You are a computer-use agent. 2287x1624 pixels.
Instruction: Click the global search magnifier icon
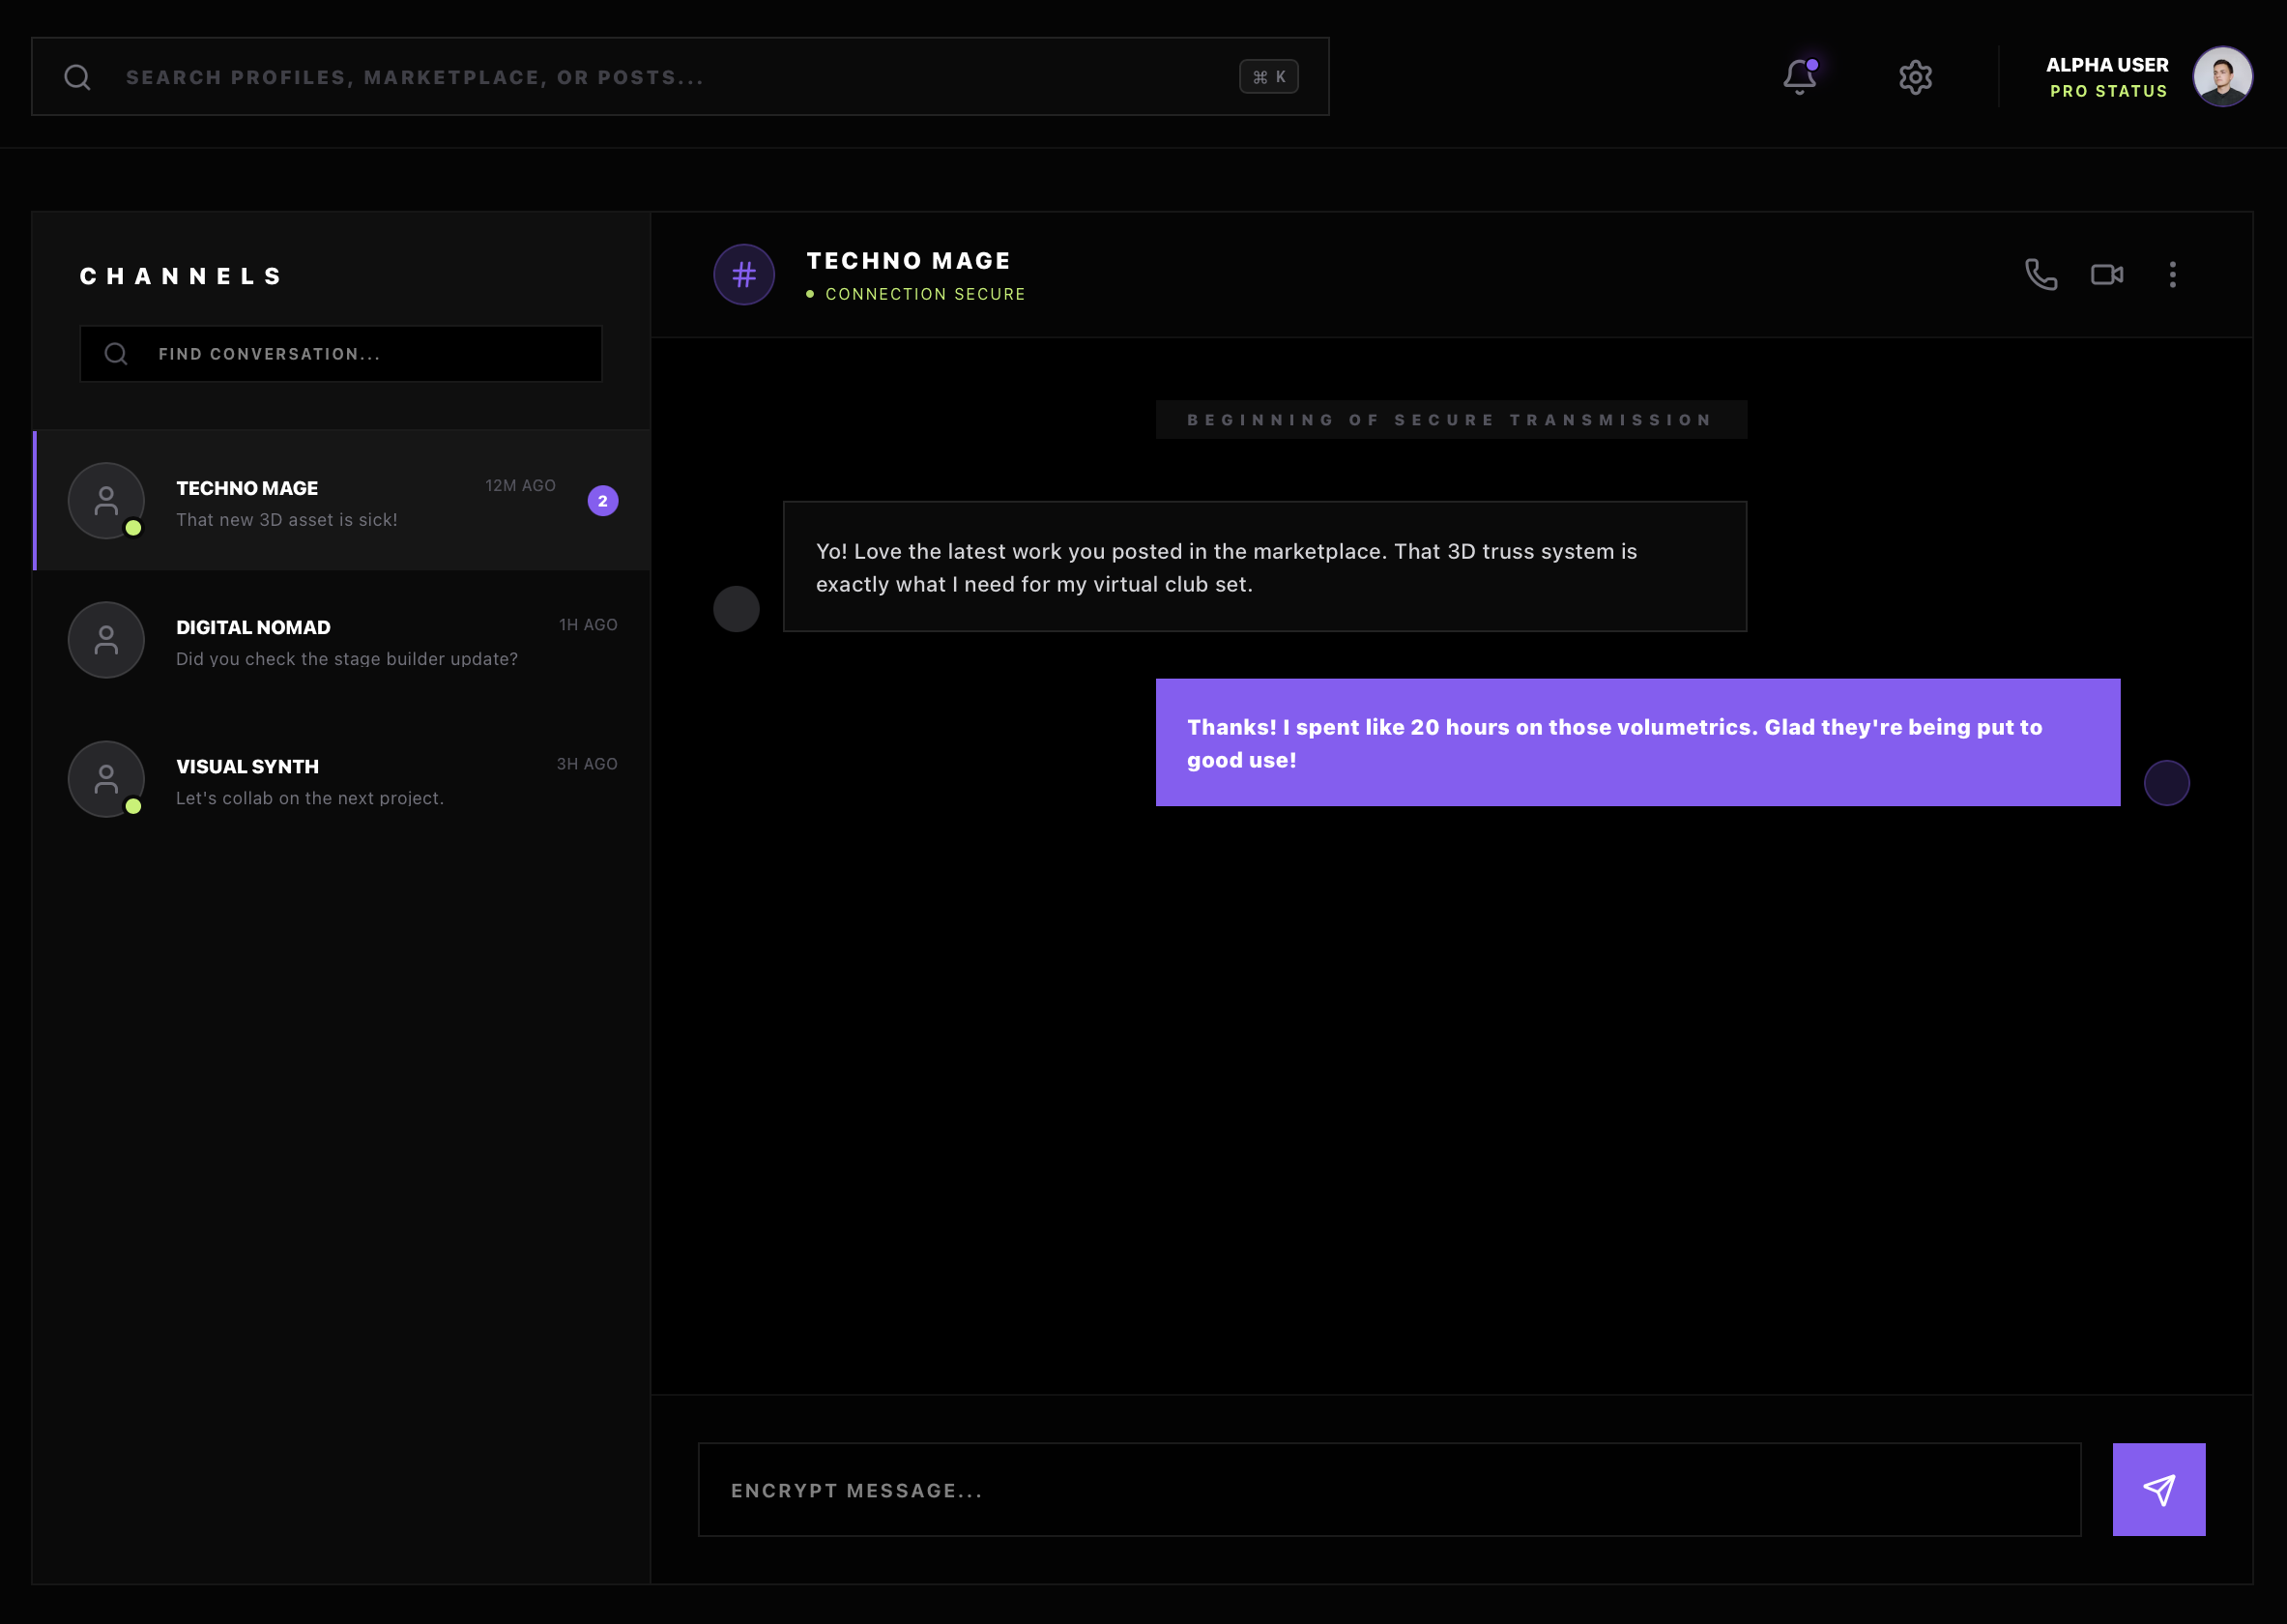click(x=77, y=77)
